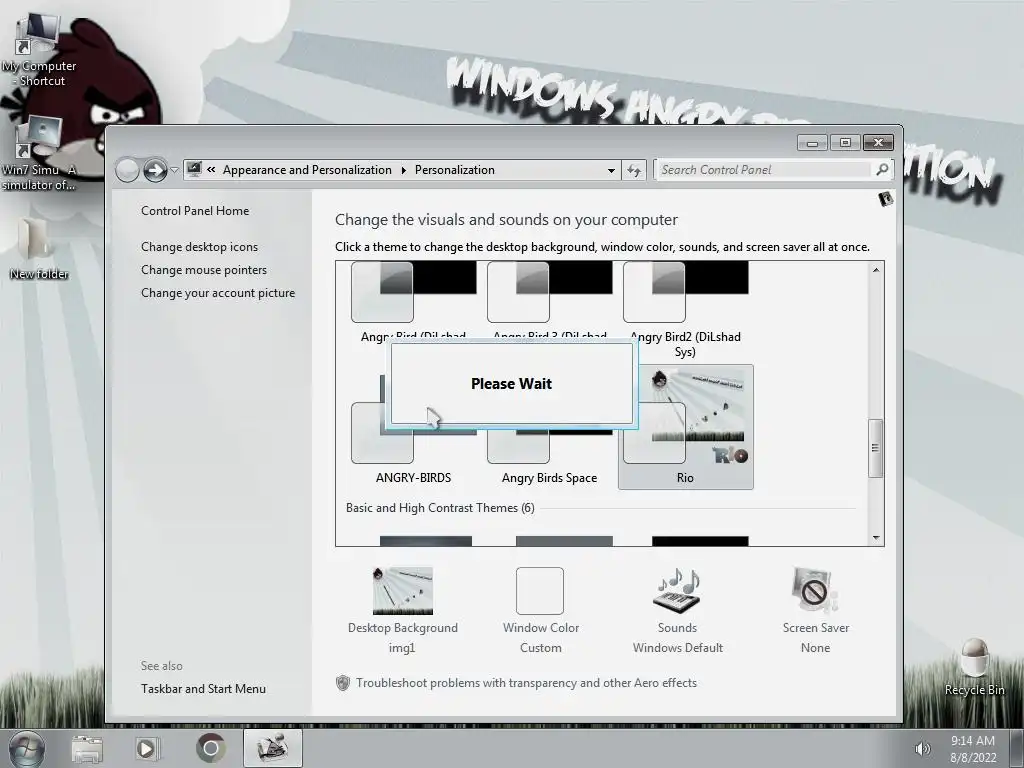Image resolution: width=1024 pixels, height=768 pixels.
Task: Open Chrome browser from the taskbar
Action: 210,748
